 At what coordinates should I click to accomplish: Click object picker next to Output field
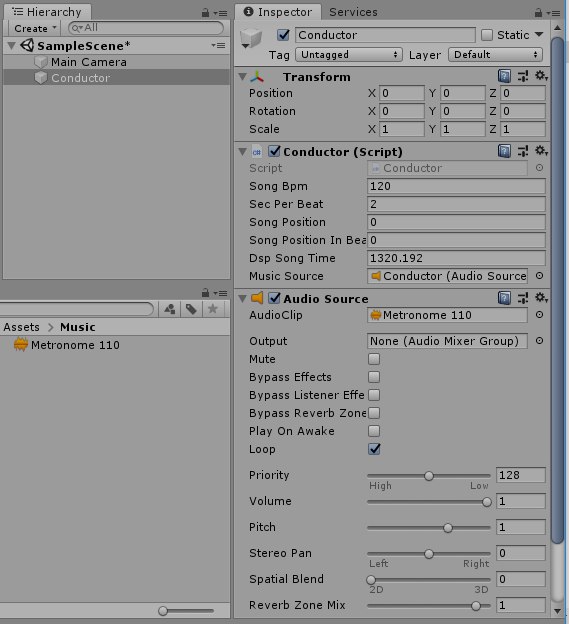539,341
